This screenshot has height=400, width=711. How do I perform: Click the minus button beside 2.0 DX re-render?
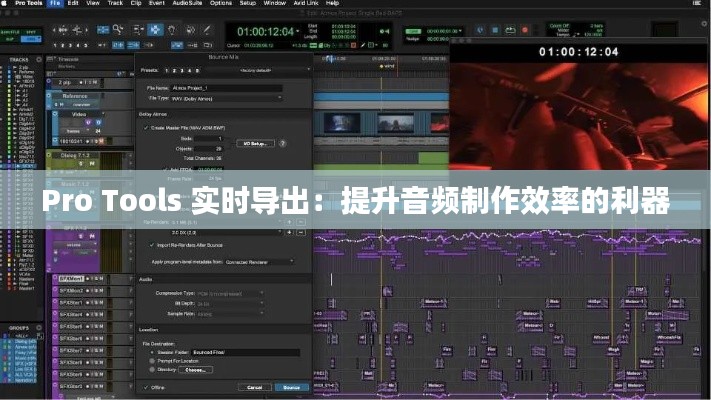point(301,232)
